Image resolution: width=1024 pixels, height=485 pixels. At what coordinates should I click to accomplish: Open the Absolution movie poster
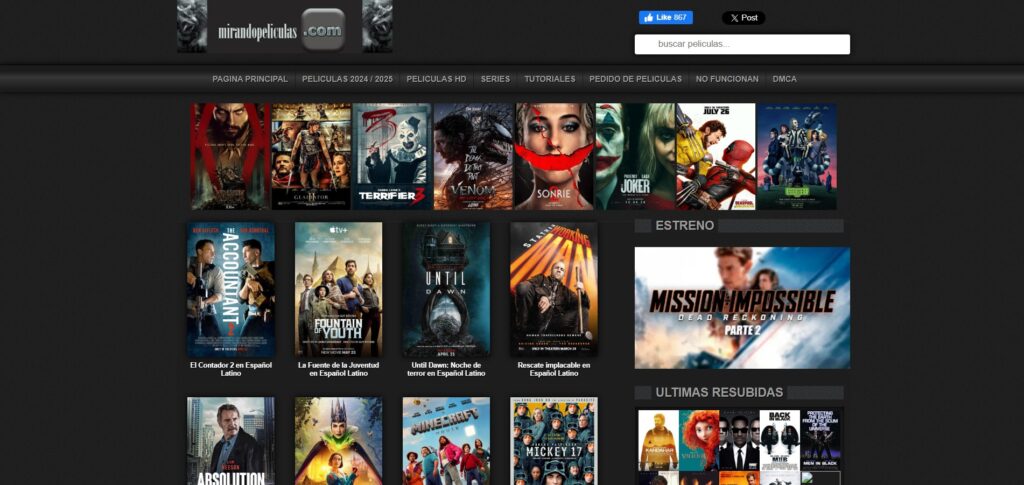(x=231, y=441)
